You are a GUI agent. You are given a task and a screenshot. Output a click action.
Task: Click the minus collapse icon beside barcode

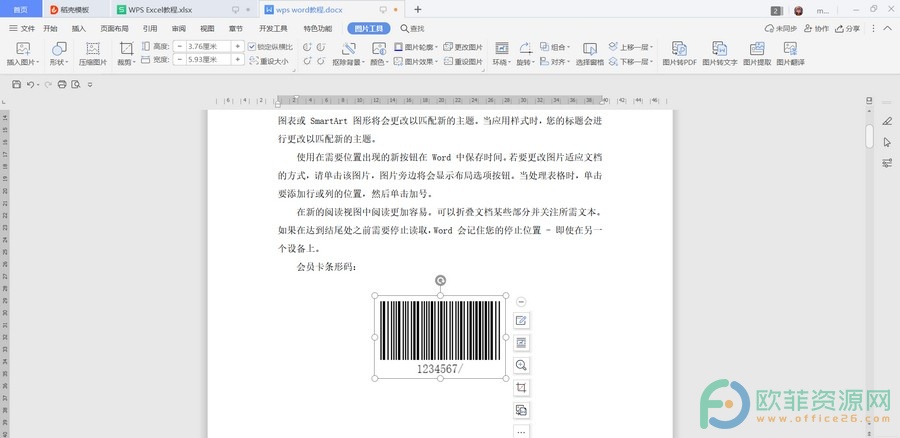point(521,302)
